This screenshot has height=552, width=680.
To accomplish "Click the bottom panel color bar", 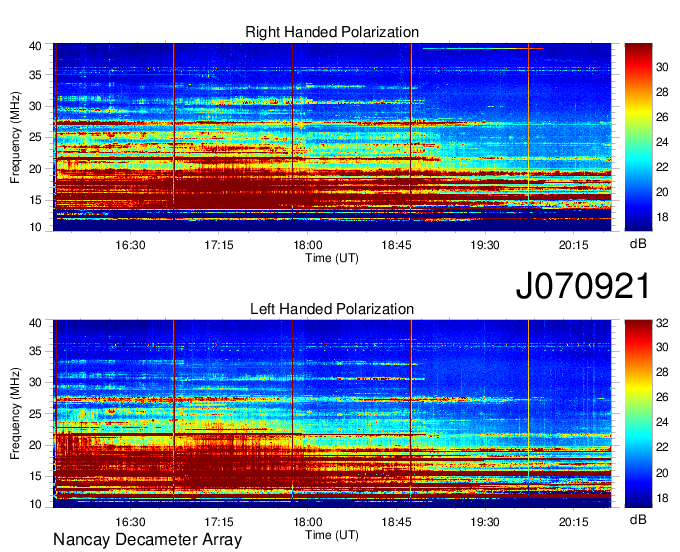I will tap(638, 414).
